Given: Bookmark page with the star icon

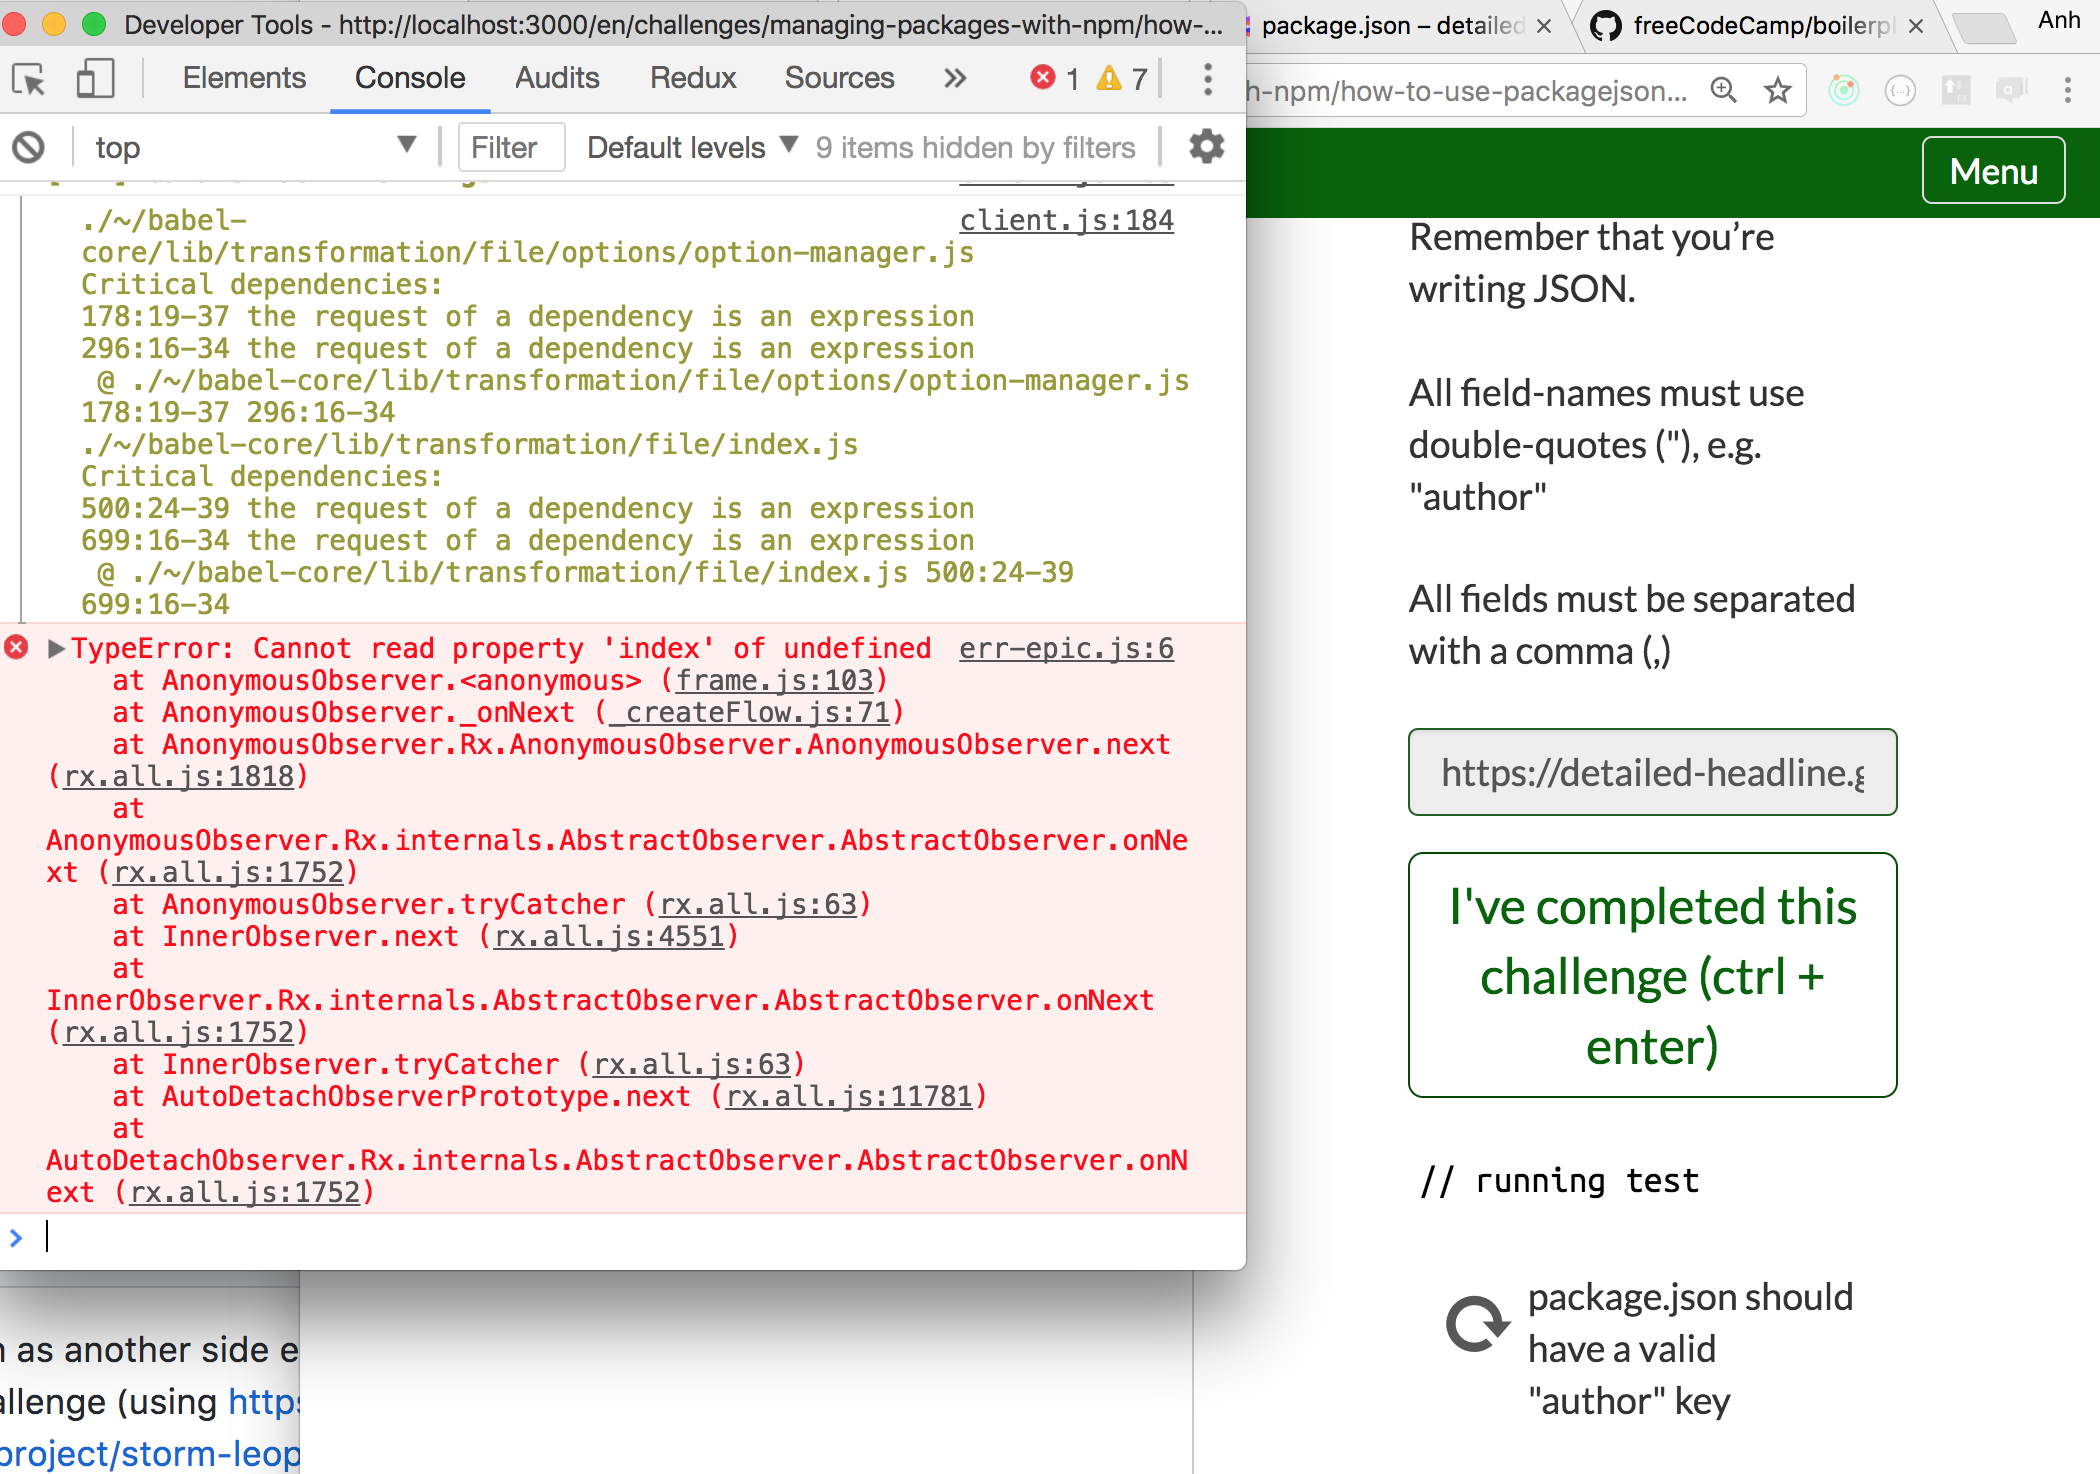Looking at the screenshot, I should click(1778, 91).
